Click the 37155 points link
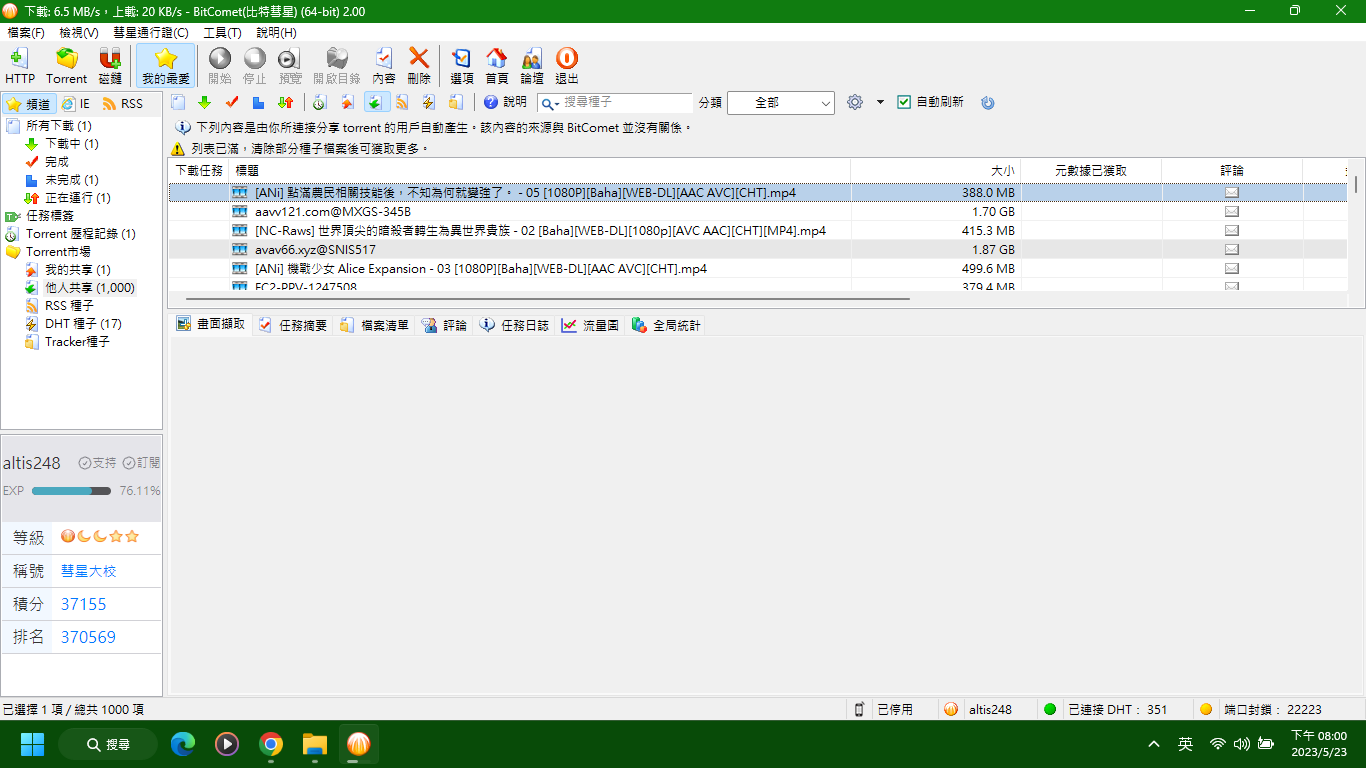The image size is (1366, 768). click(83, 604)
